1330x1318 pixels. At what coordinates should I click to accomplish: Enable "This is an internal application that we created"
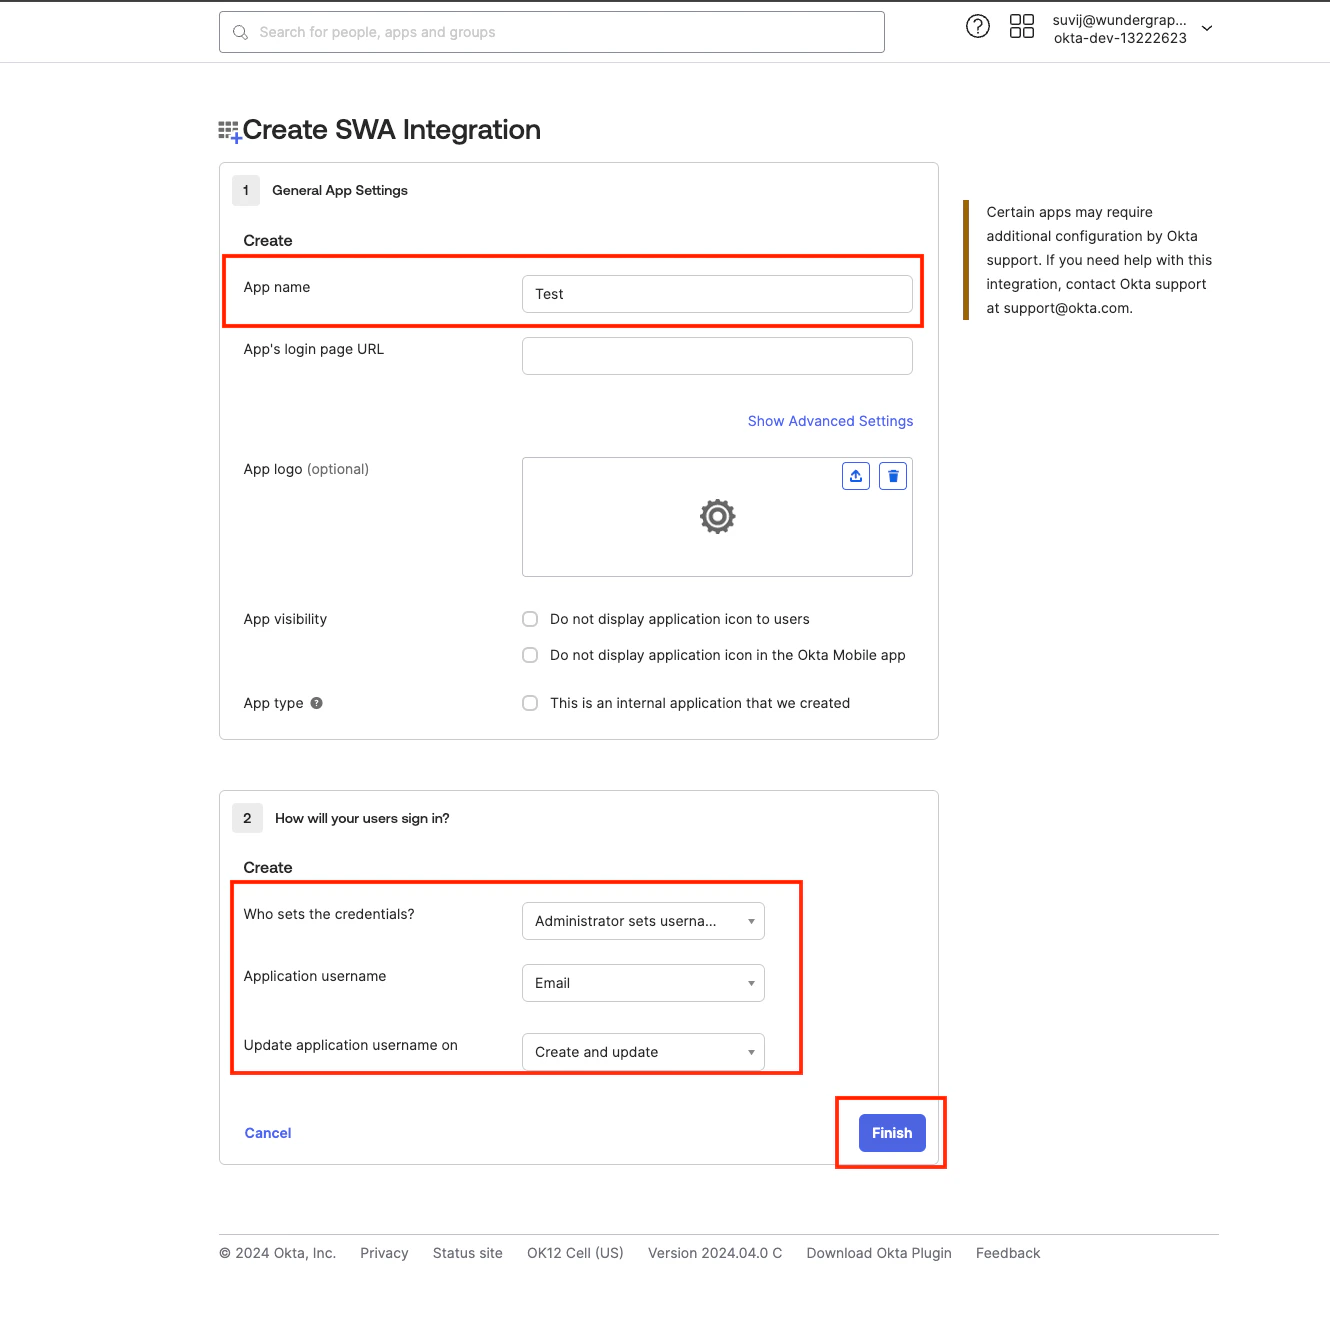click(529, 703)
